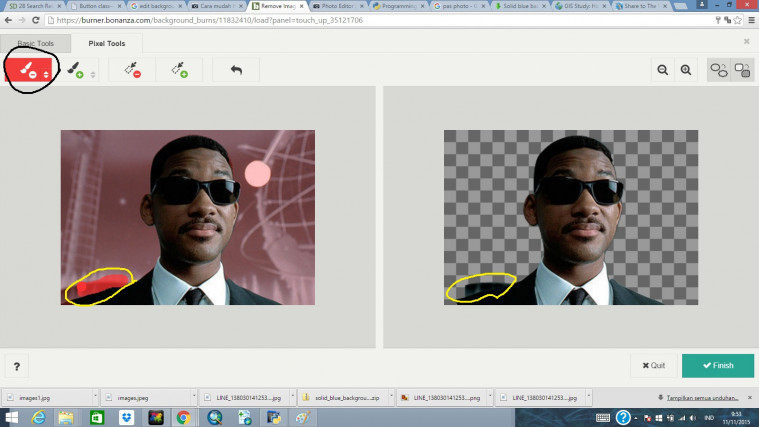Open the first LINE_138030141253...jpg download
759x427 pixels.
(243, 397)
